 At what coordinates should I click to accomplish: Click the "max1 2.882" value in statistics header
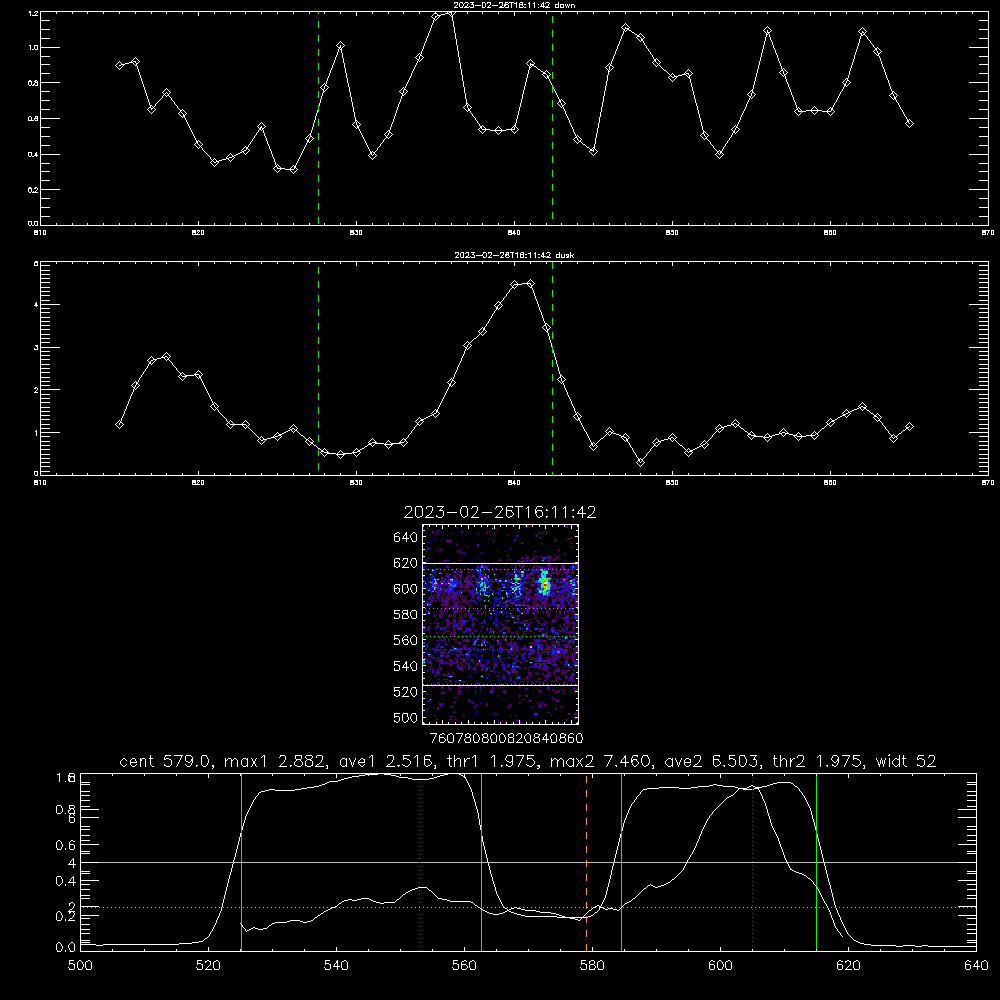[x=274, y=761]
